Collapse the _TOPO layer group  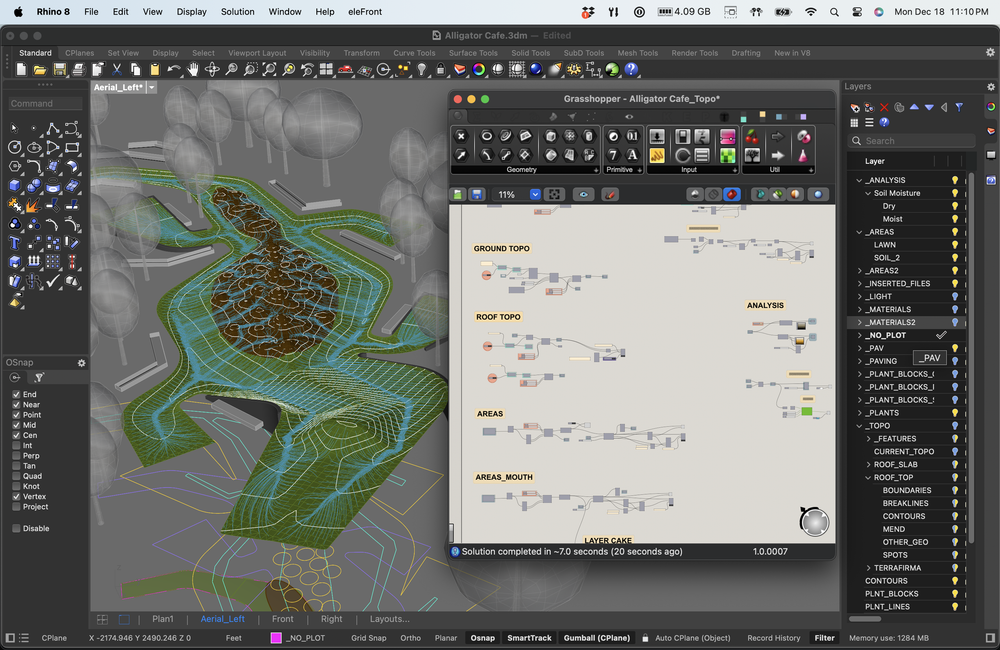pos(858,425)
